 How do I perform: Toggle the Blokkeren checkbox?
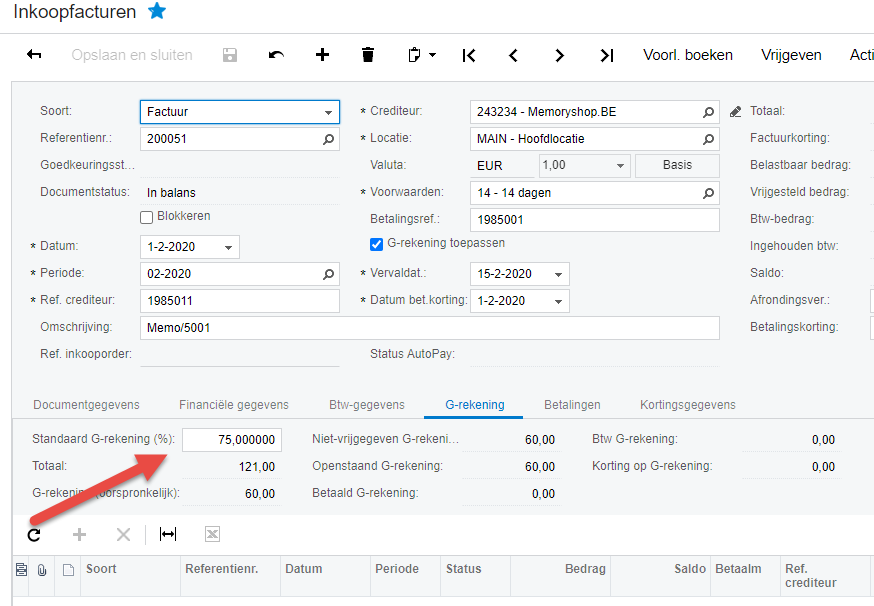[147, 217]
